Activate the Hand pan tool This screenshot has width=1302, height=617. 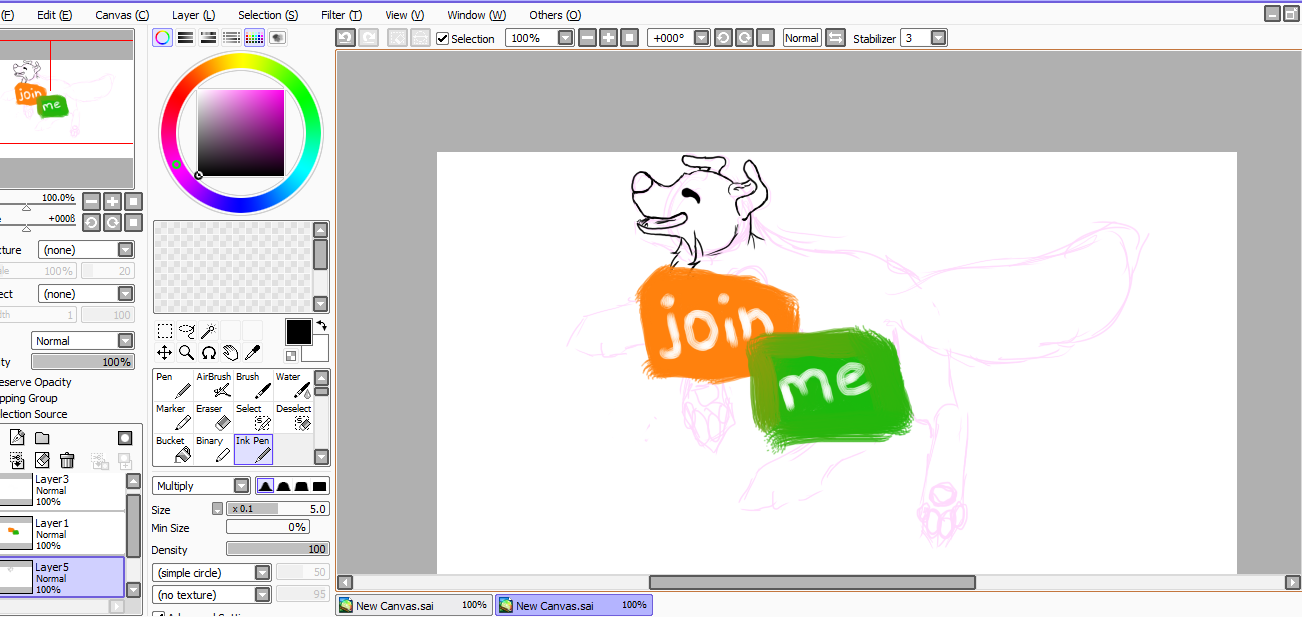pyautogui.click(x=230, y=352)
